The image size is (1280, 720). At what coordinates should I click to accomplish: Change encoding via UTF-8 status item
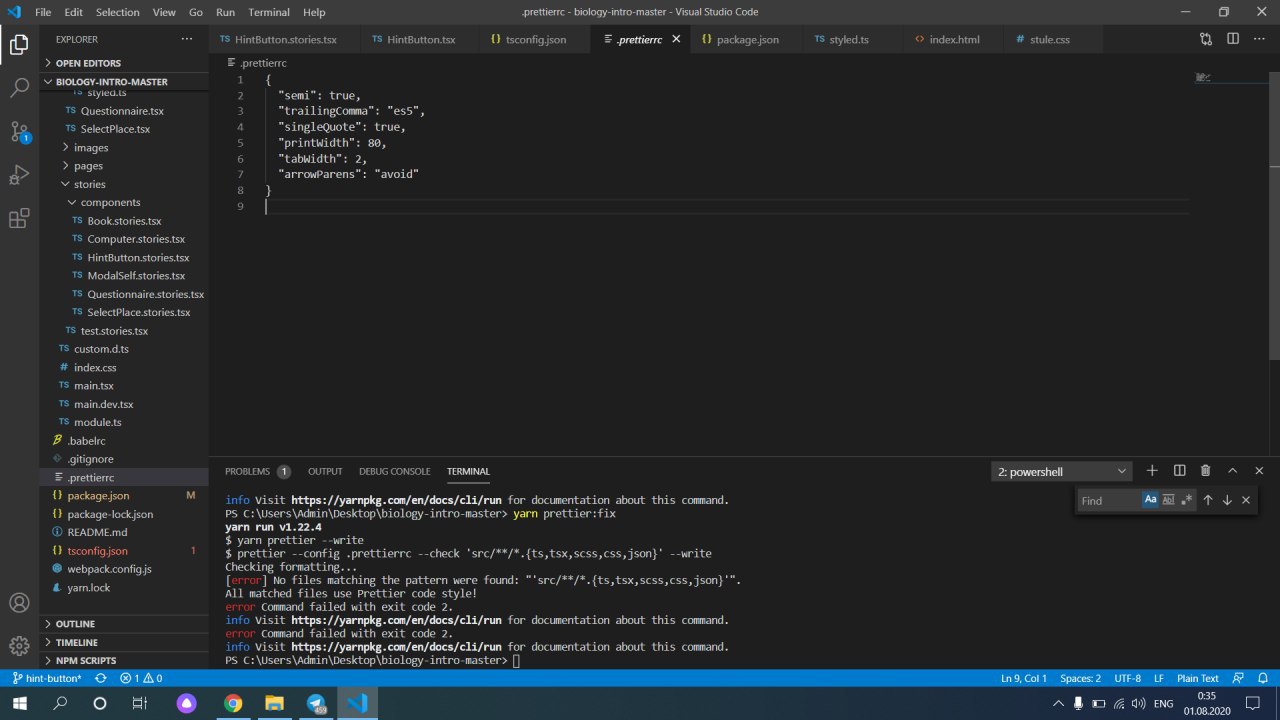point(1127,678)
